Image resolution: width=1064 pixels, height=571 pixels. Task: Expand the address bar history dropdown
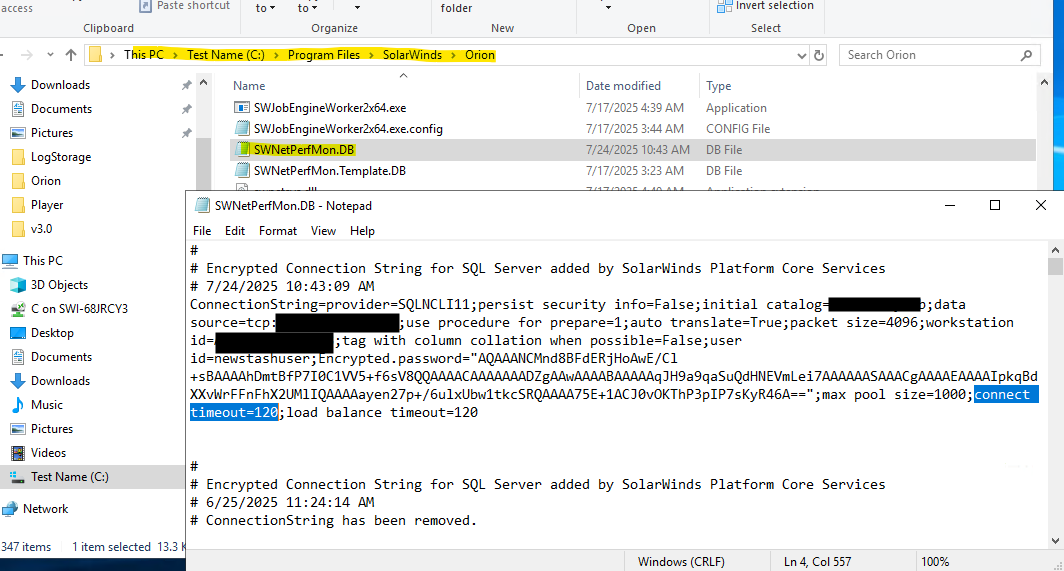[801, 56]
